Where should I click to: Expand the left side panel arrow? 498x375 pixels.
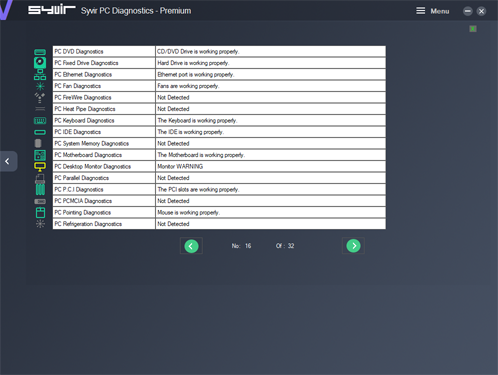click(x=7, y=161)
